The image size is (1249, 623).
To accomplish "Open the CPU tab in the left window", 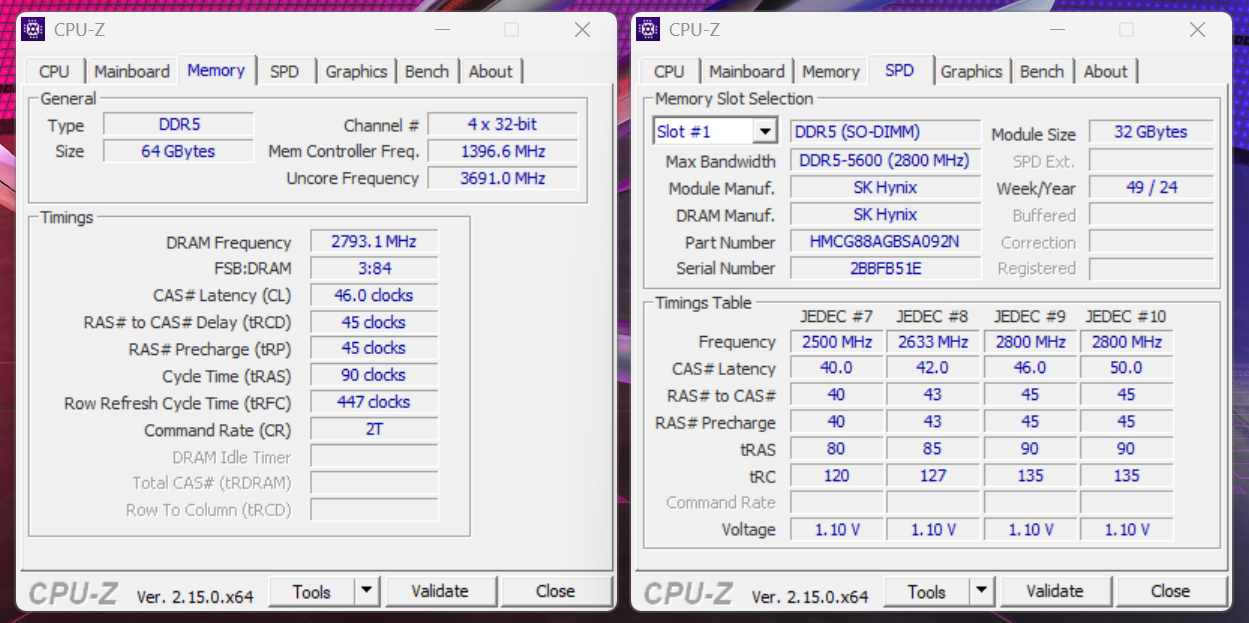I will click(54, 71).
